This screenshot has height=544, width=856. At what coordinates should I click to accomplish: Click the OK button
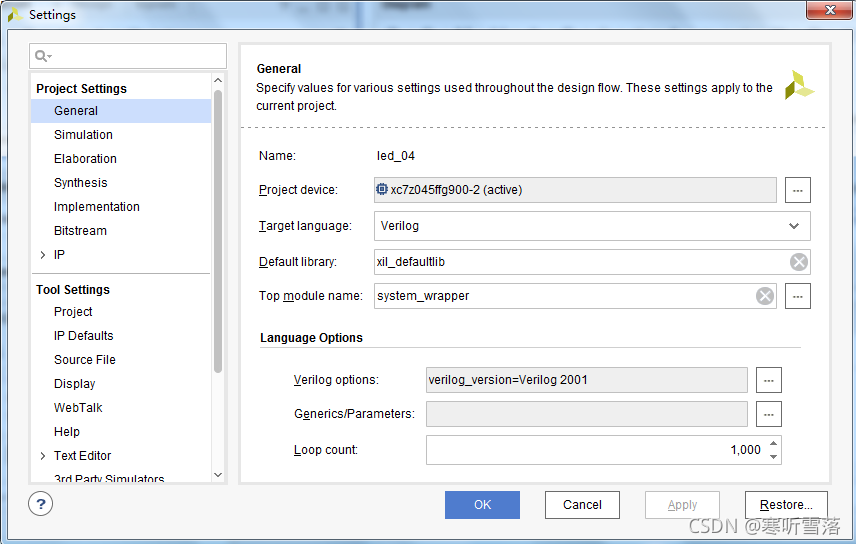(482, 505)
